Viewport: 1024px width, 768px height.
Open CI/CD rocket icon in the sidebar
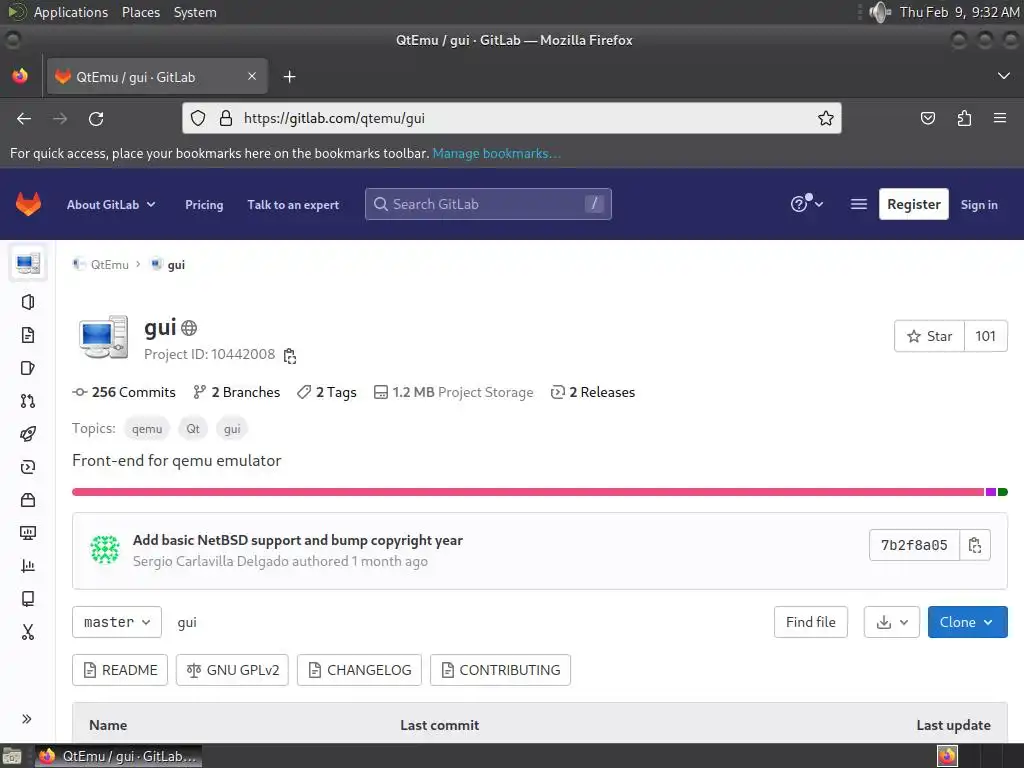point(27,434)
